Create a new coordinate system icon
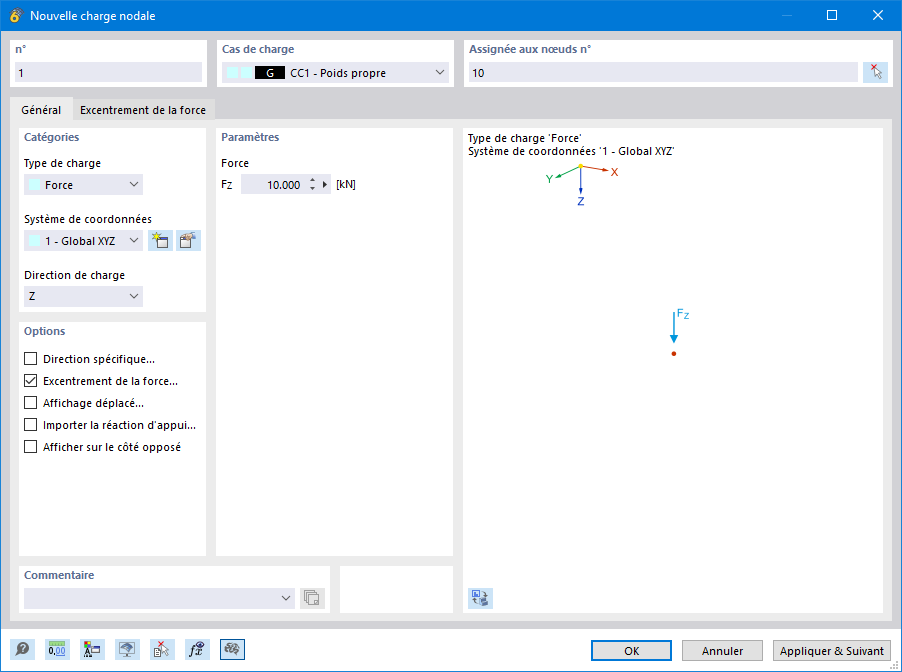902x672 pixels. pos(160,240)
